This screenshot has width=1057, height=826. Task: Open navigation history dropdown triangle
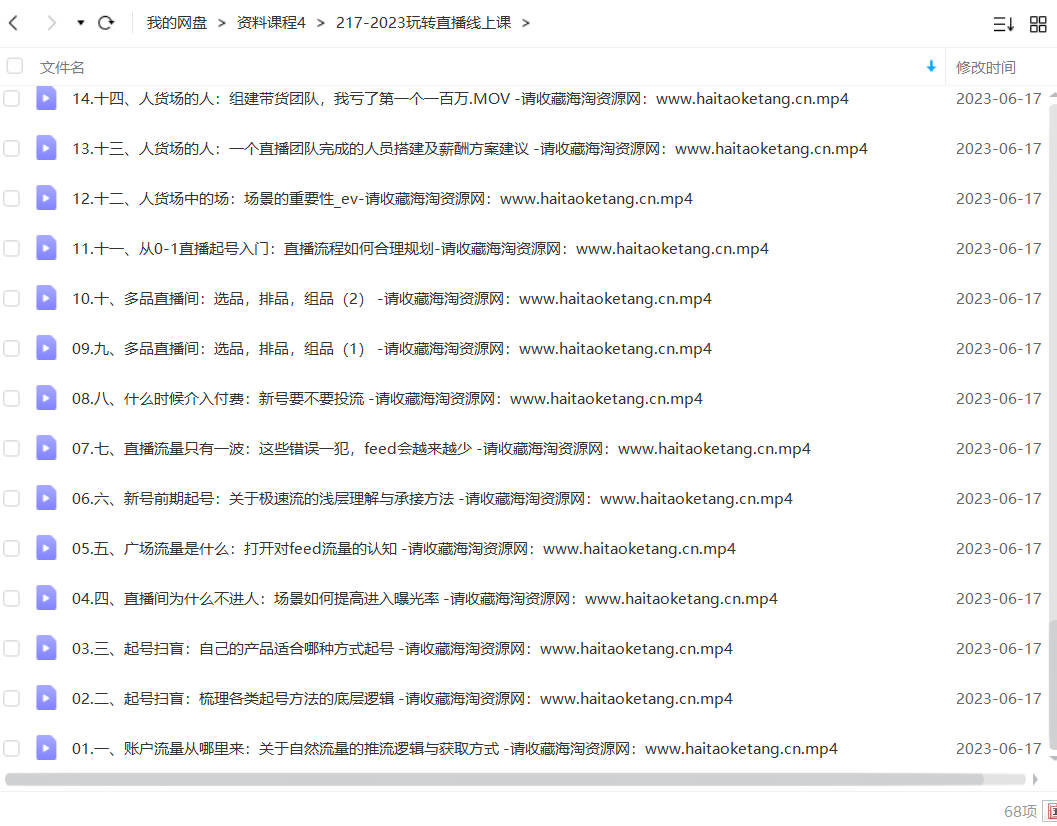80,23
